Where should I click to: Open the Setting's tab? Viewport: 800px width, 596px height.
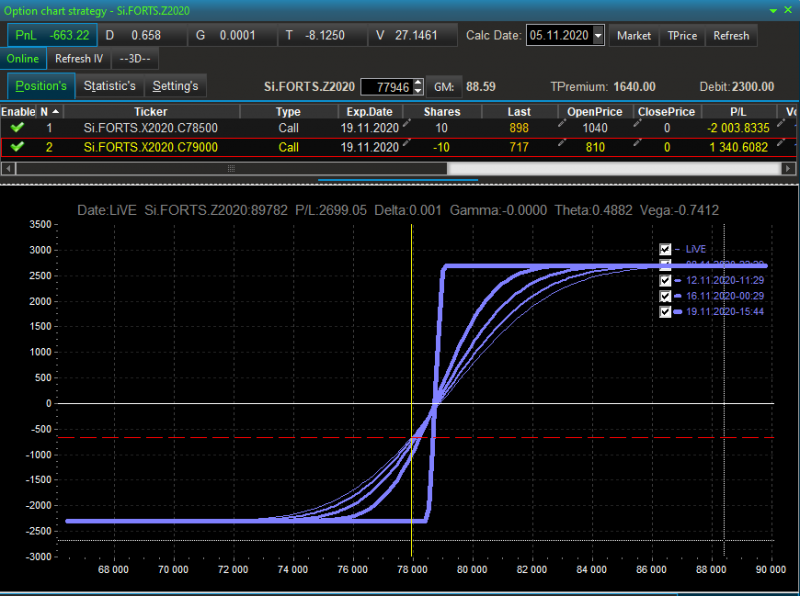pyautogui.click(x=175, y=86)
